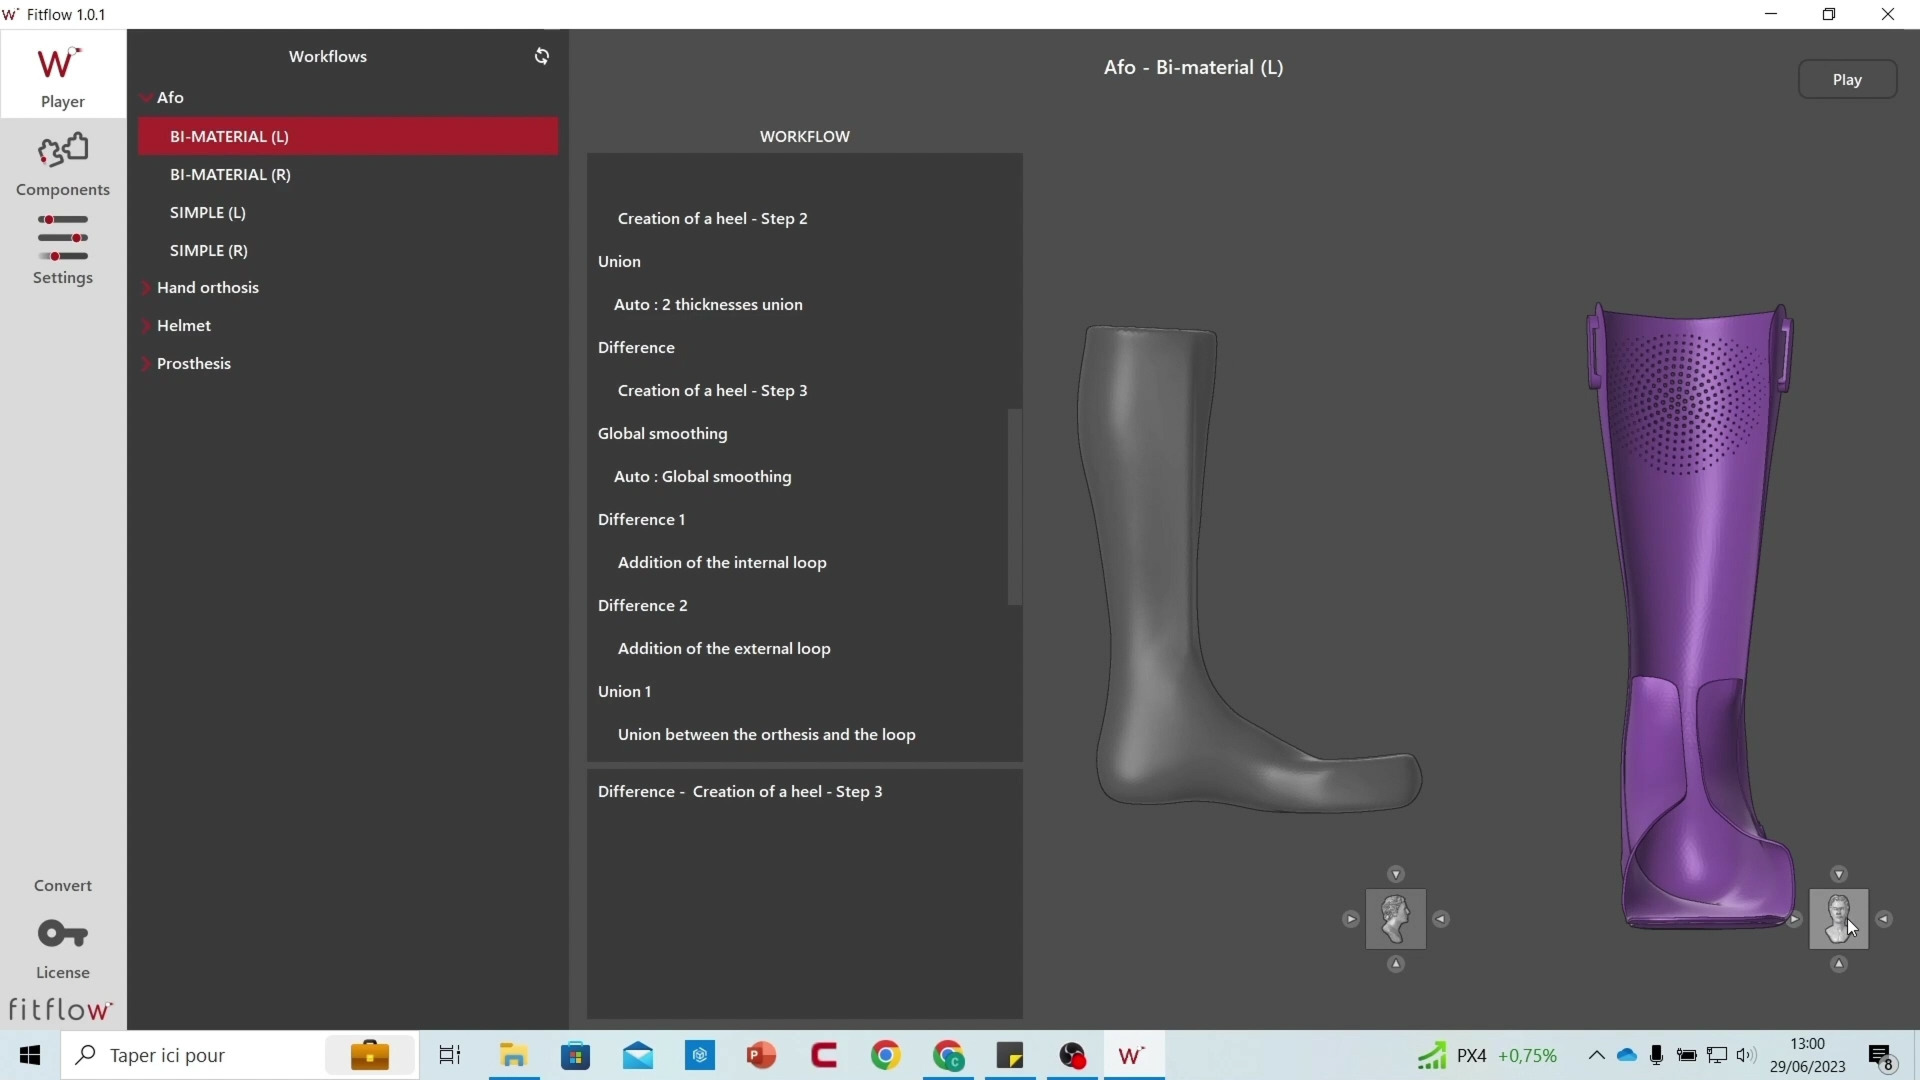Open the Player section

tap(62, 76)
